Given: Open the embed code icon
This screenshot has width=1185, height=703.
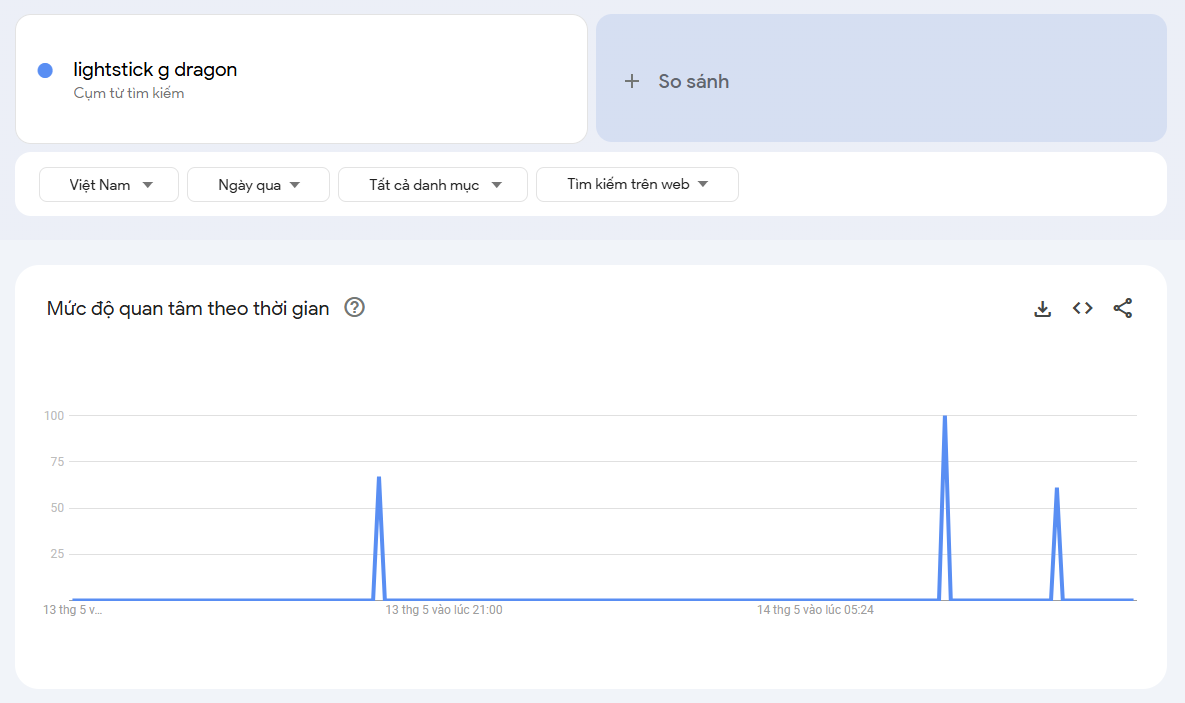Looking at the screenshot, I should point(1082,309).
